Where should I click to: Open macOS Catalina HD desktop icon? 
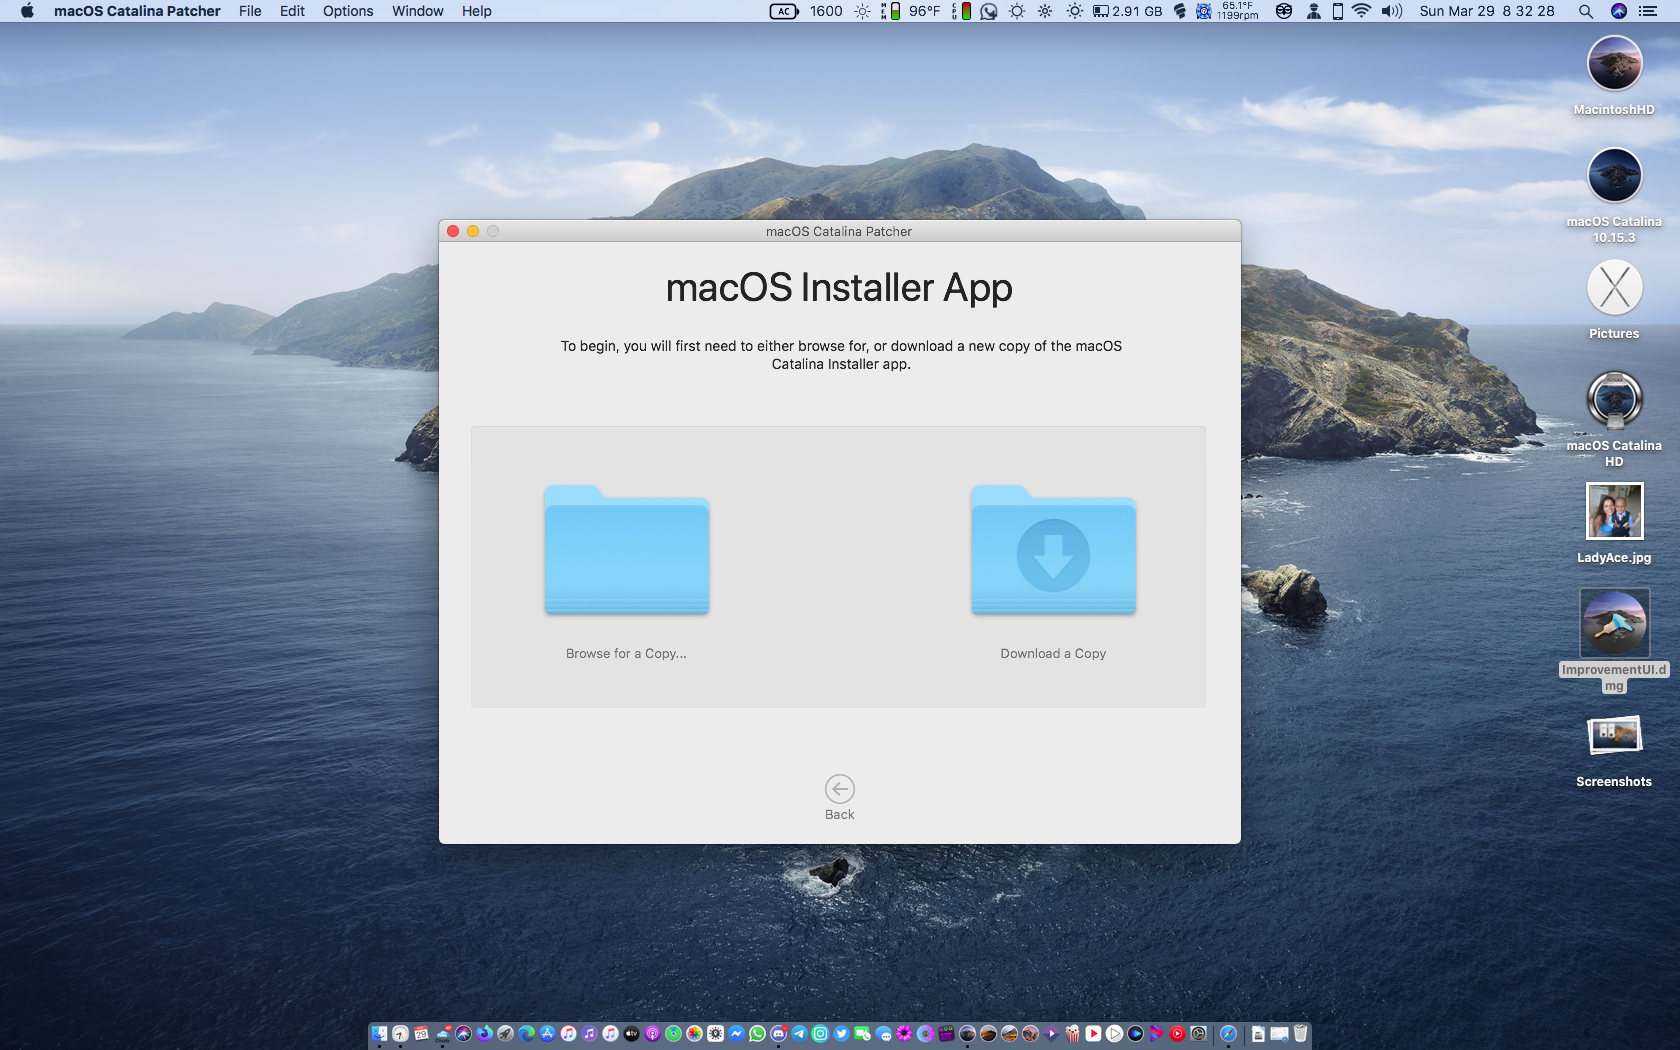pos(1614,400)
